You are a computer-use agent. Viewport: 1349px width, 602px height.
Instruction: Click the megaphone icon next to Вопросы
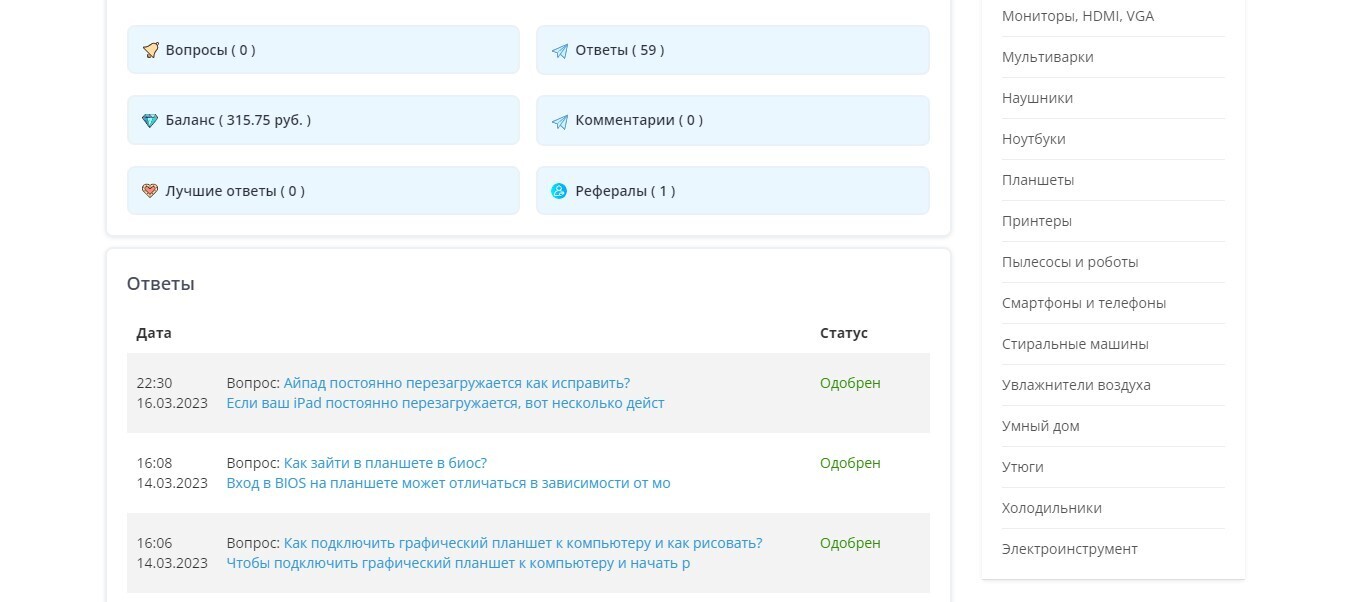(x=151, y=49)
